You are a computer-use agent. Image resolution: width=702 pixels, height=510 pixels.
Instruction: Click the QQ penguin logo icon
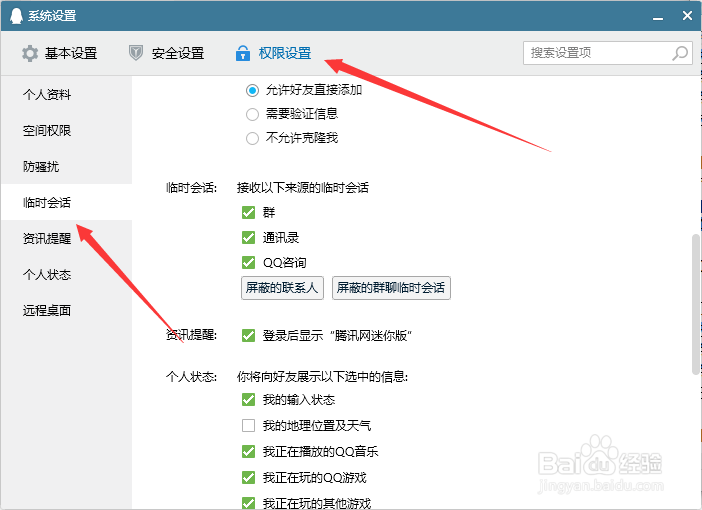tap(16, 16)
